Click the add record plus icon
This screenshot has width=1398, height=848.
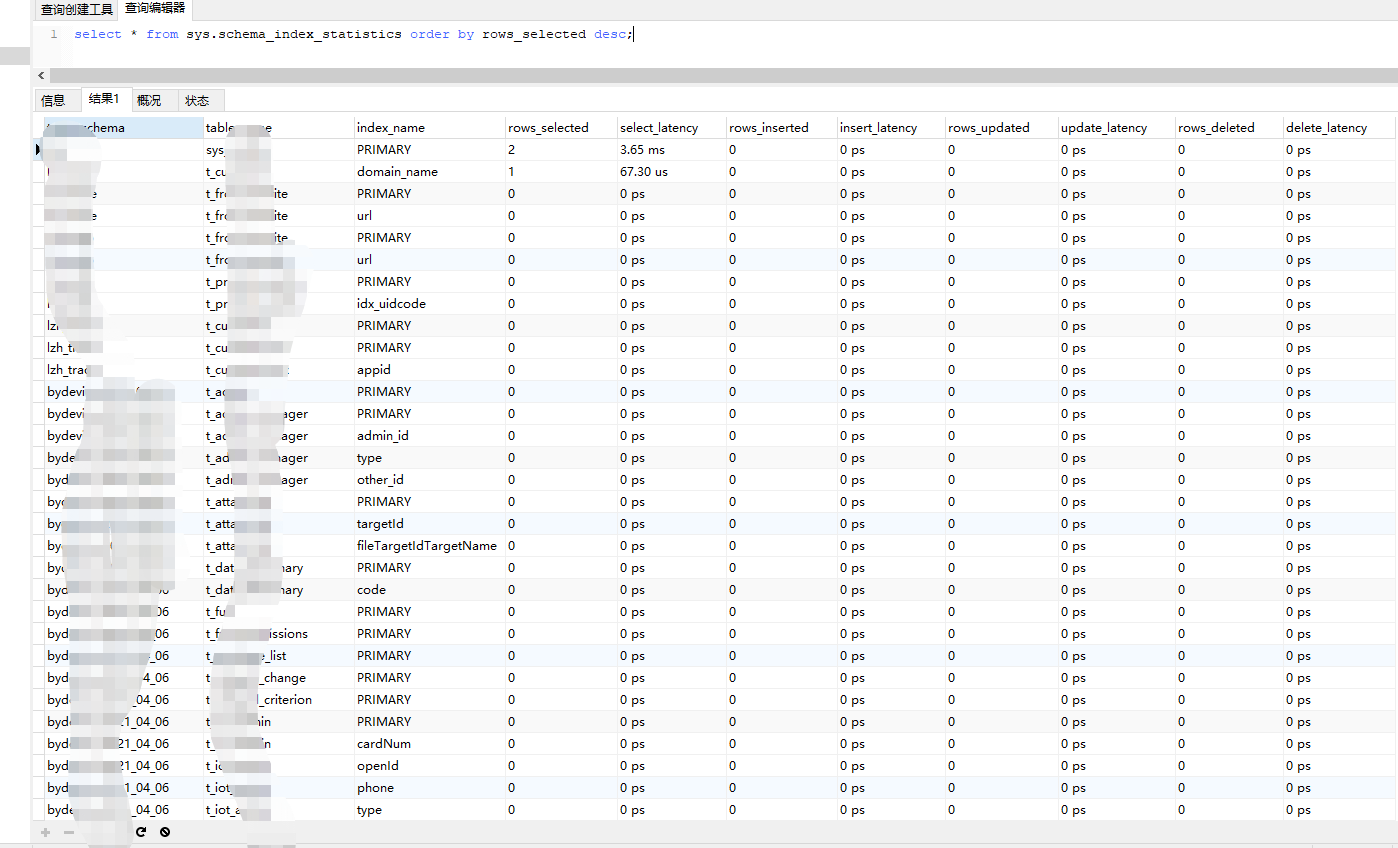pyautogui.click(x=45, y=832)
